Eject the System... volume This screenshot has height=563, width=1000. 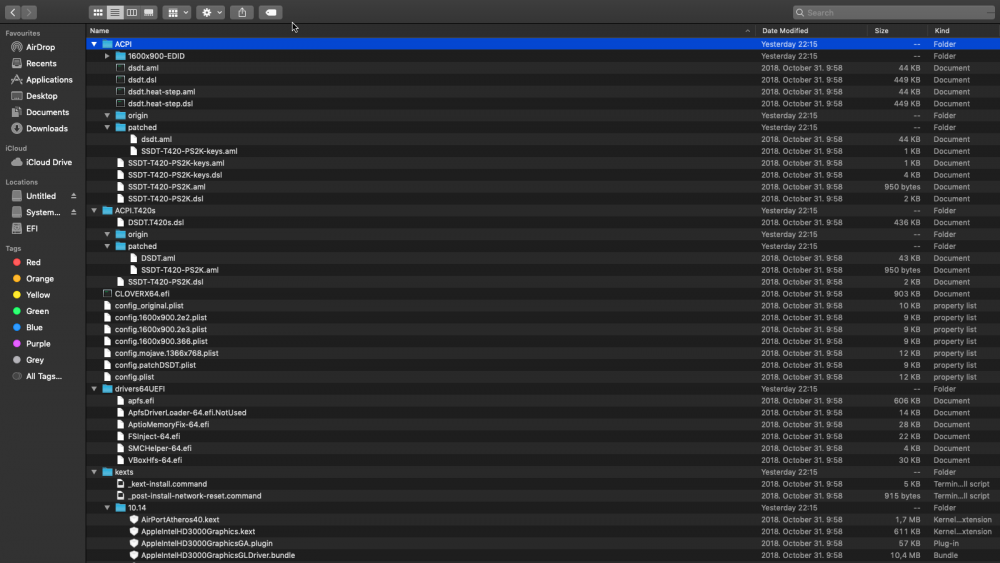point(73,212)
